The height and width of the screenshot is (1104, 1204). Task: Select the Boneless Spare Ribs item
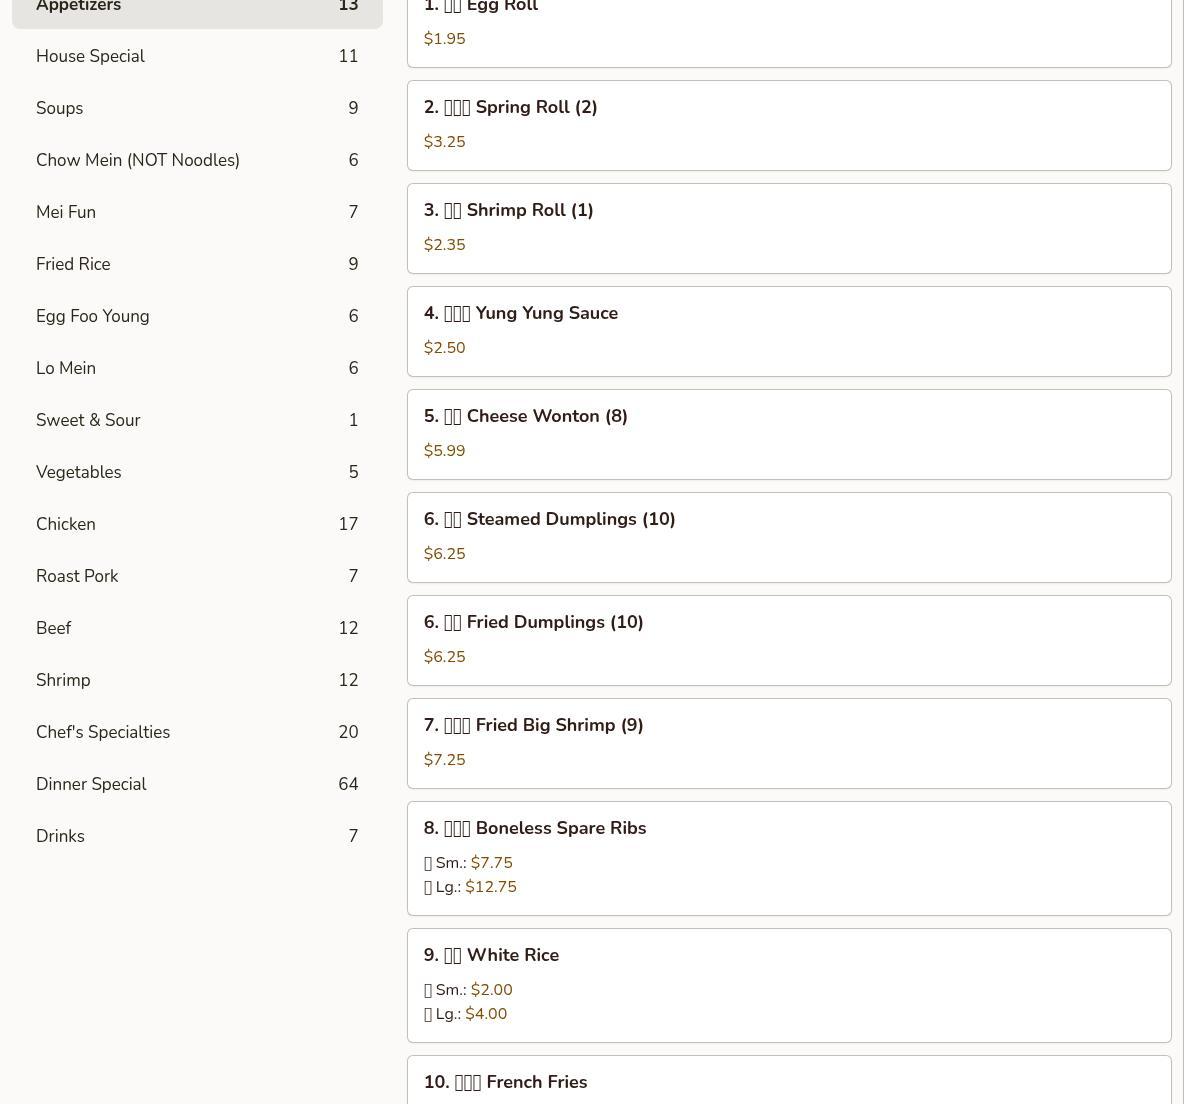tap(789, 858)
